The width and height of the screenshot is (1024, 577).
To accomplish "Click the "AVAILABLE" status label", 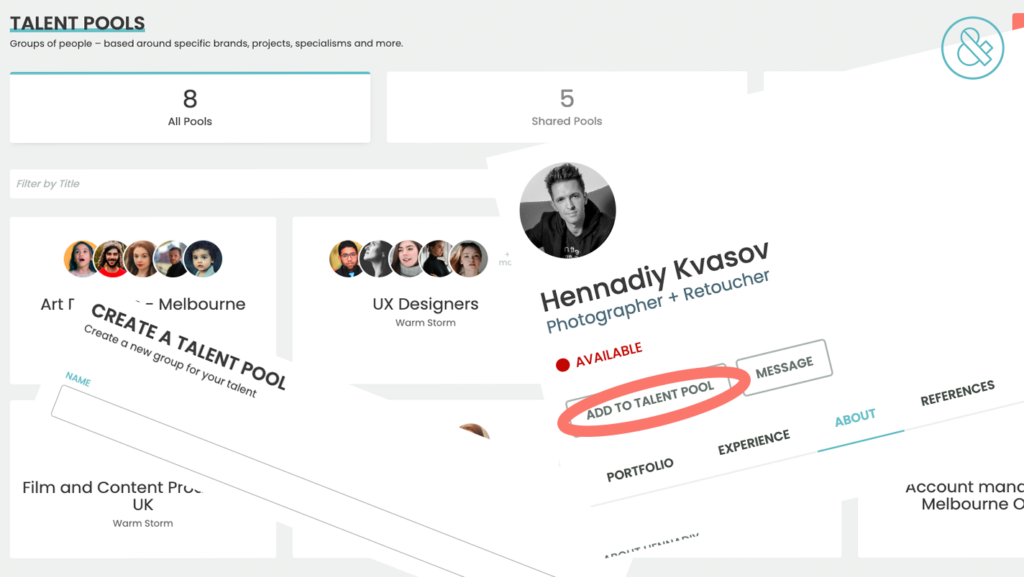I will click(609, 354).
